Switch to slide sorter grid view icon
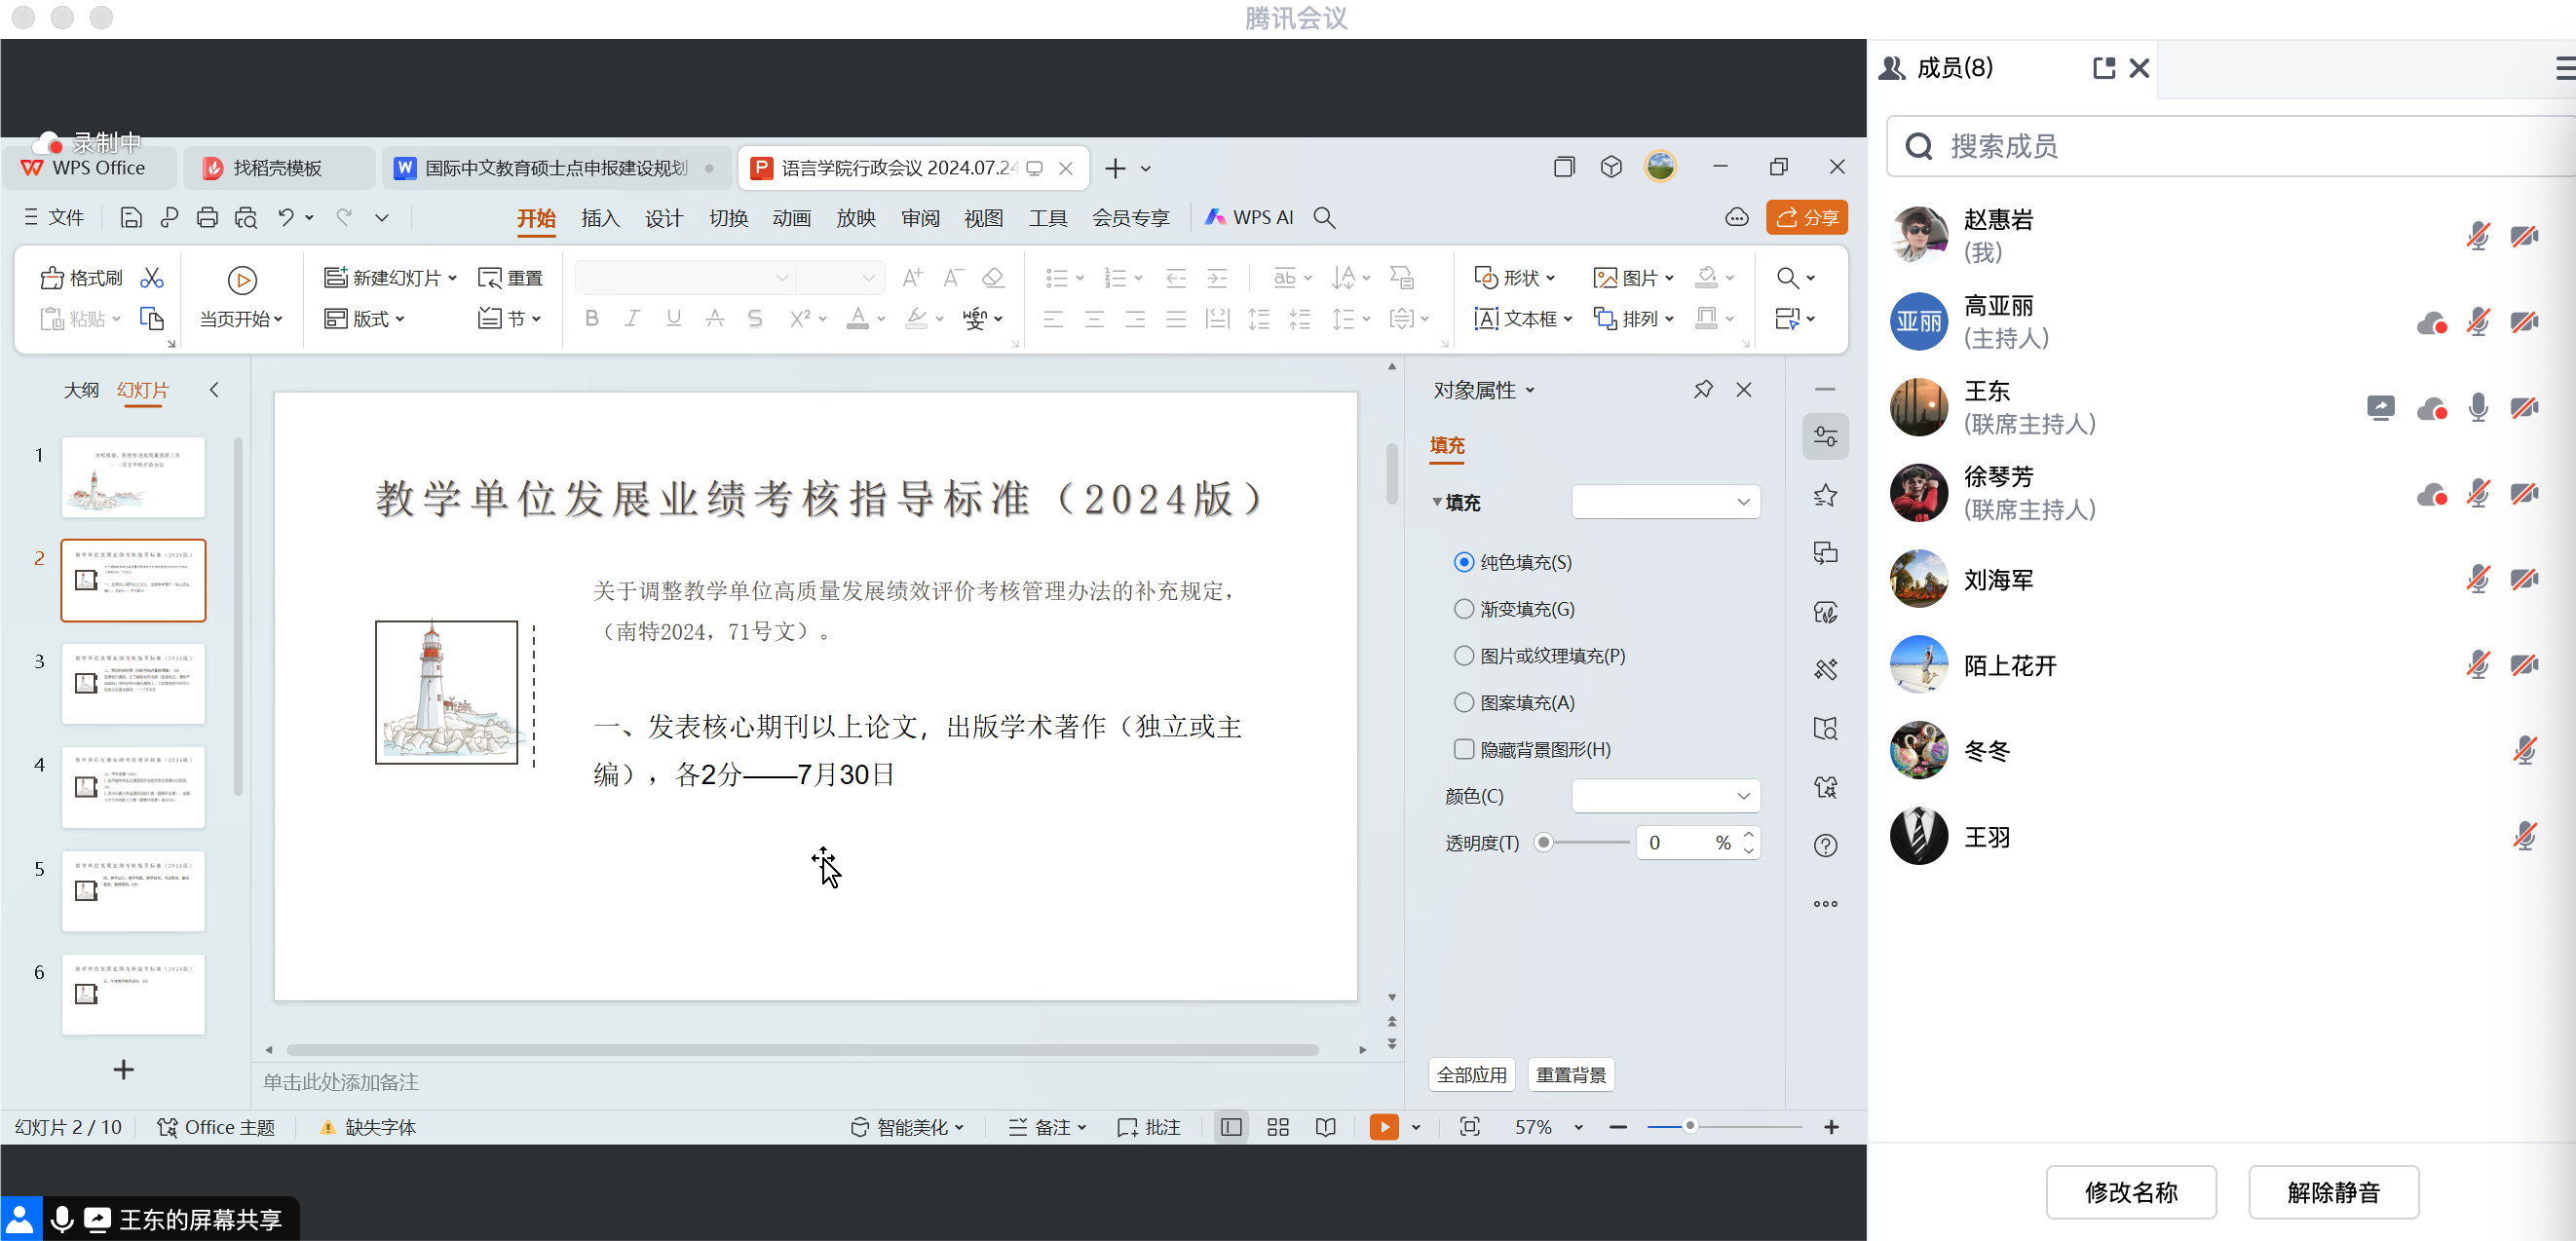This screenshot has height=1241, width=2576. [1278, 1127]
